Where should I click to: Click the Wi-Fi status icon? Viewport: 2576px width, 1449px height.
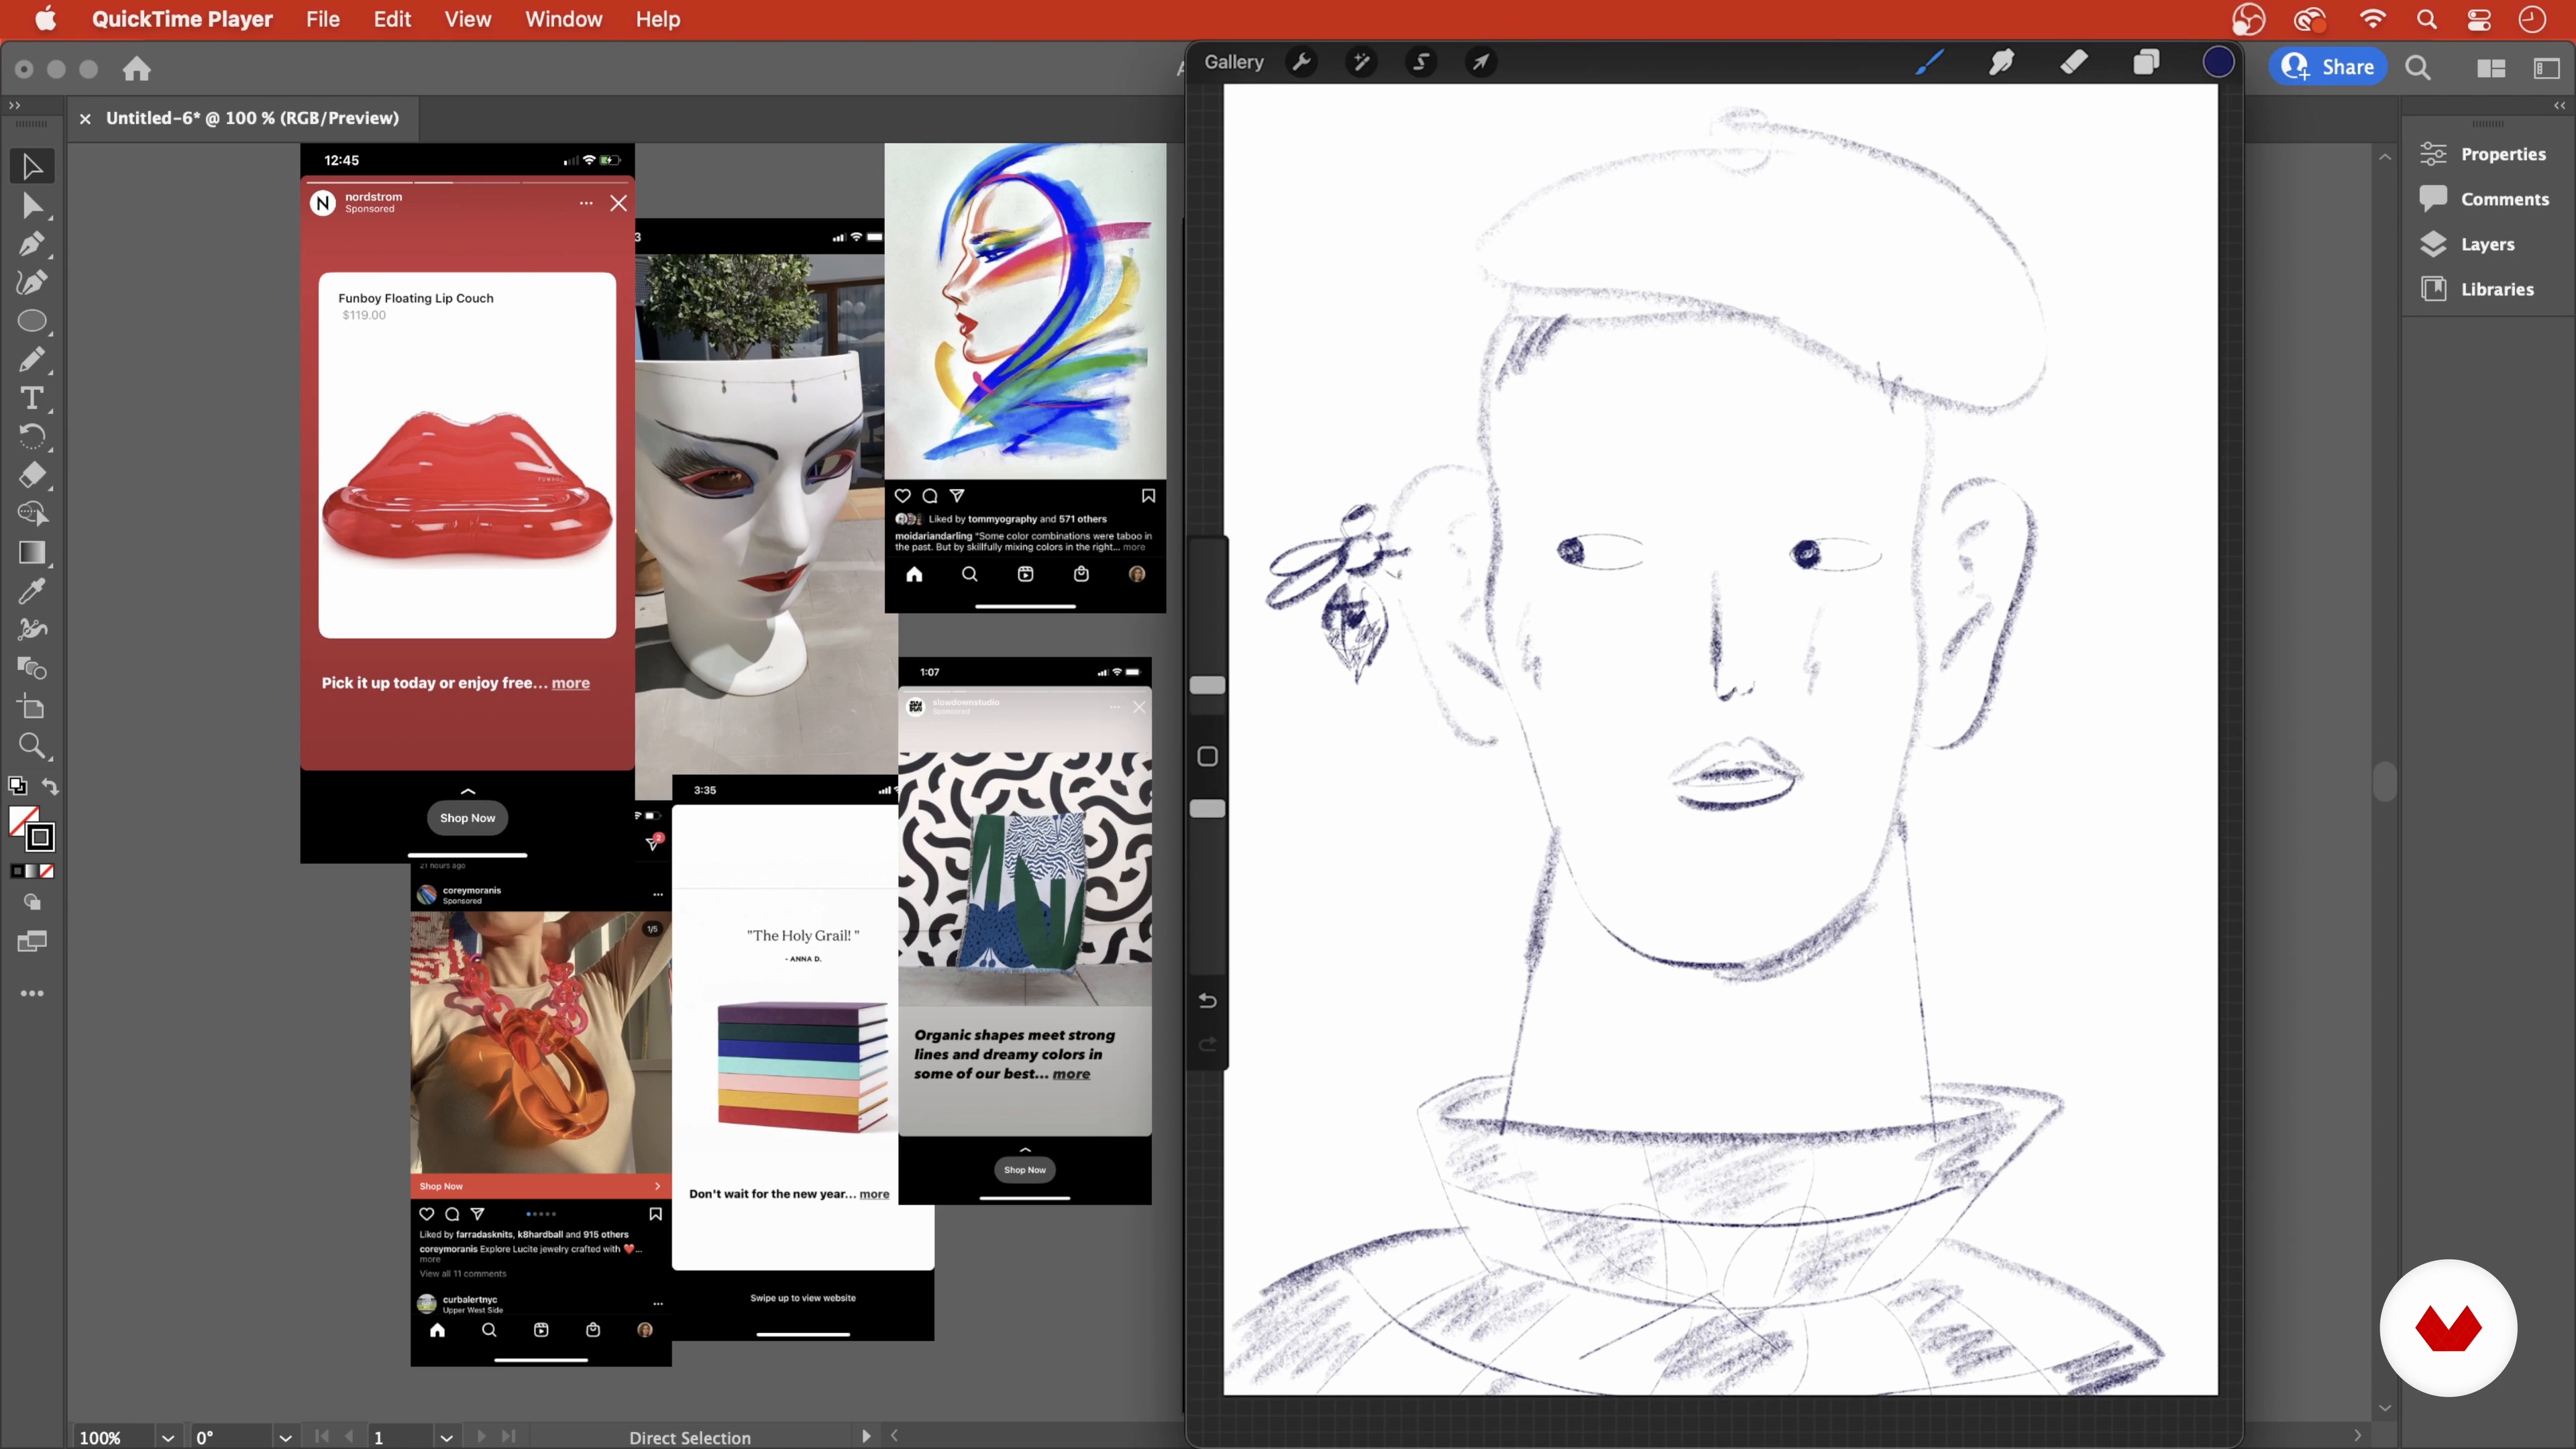click(x=2372, y=19)
